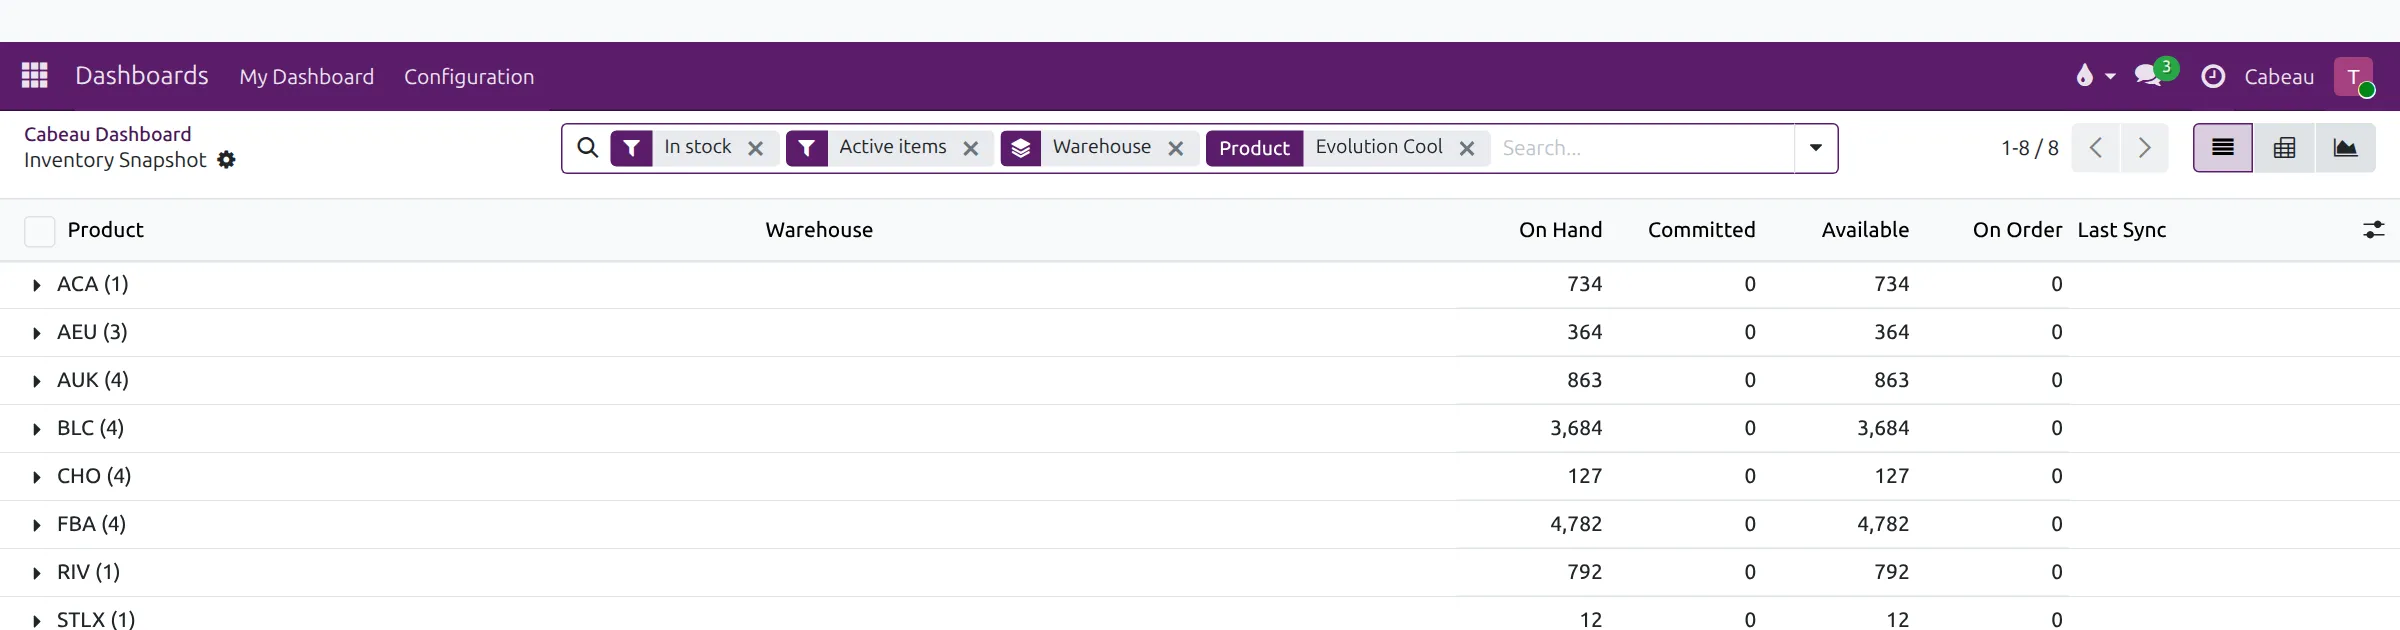This screenshot has width=2400, height=630.
Task: Remove the Active items filter
Action: pyautogui.click(x=971, y=148)
